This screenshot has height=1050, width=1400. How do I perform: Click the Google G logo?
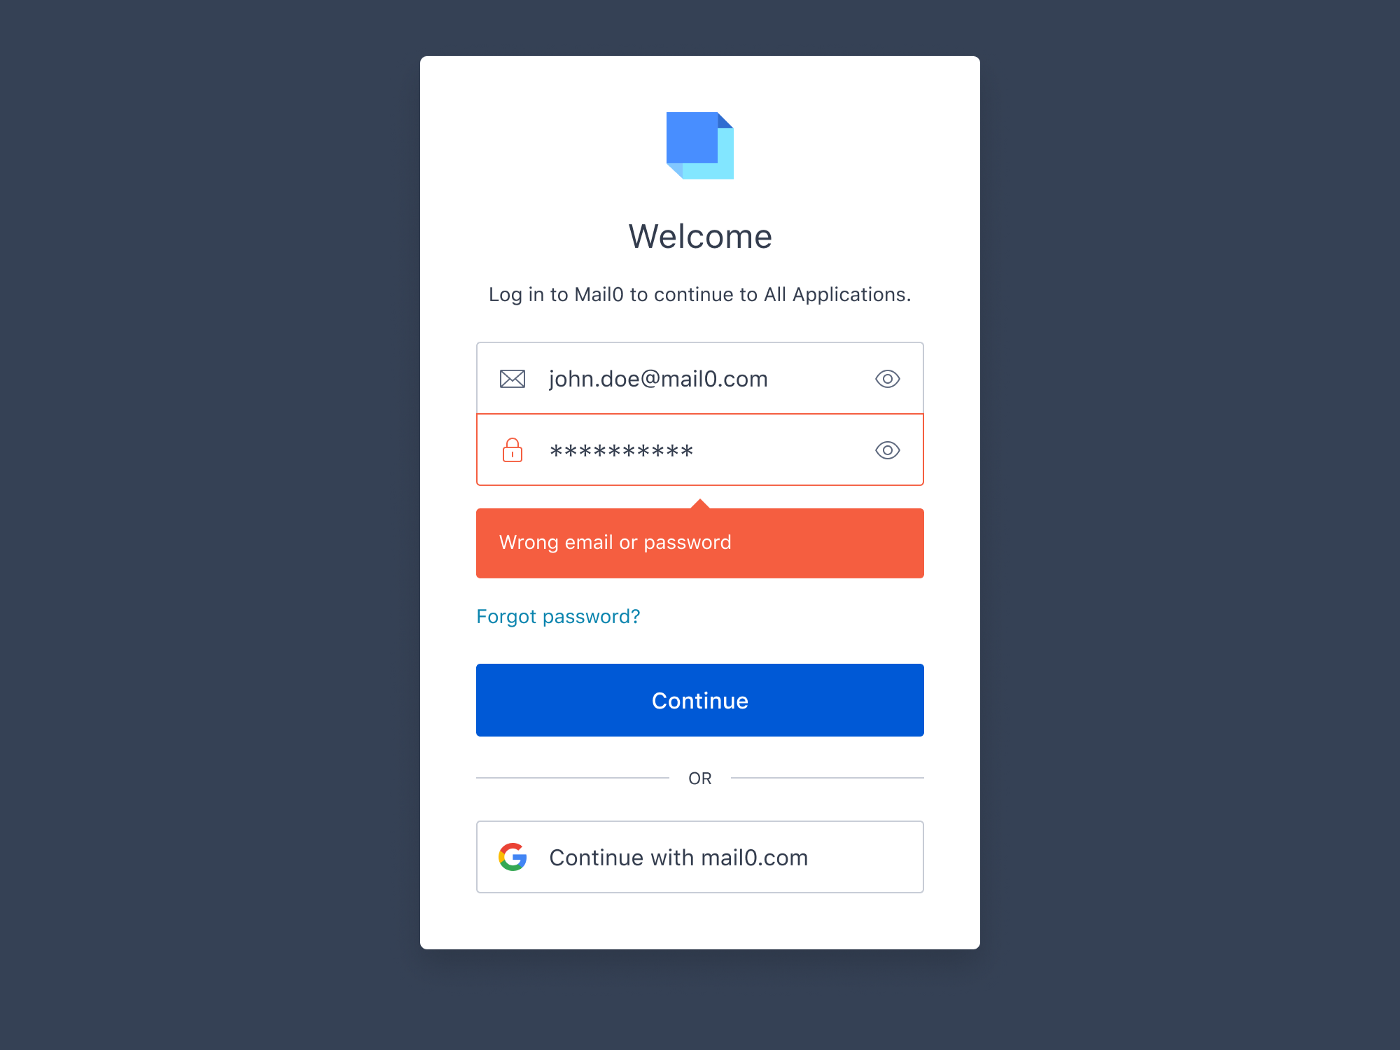[x=513, y=857]
